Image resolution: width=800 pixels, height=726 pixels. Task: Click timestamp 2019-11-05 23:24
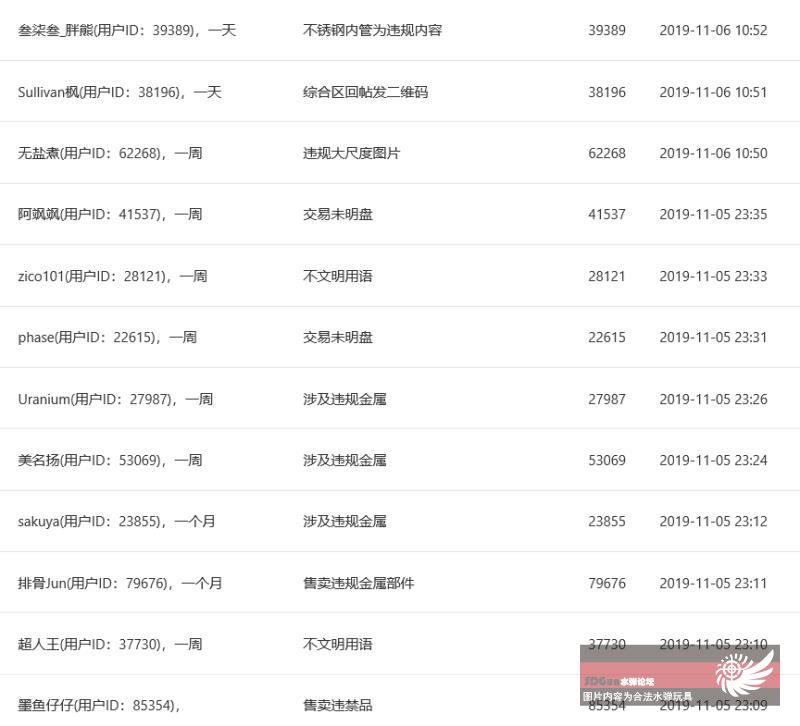click(713, 460)
